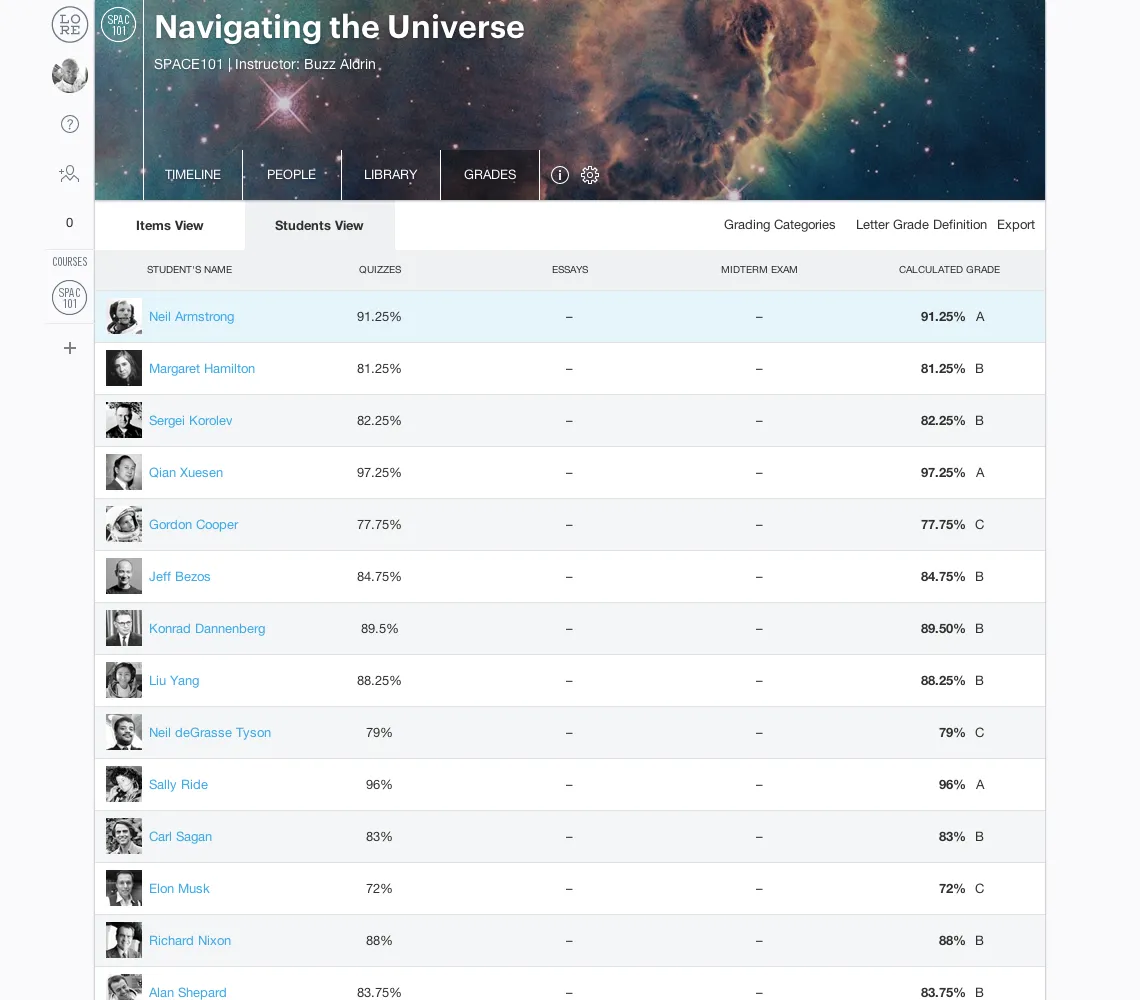
Task: Open Qian Xuesen's student page
Action: 186,473
